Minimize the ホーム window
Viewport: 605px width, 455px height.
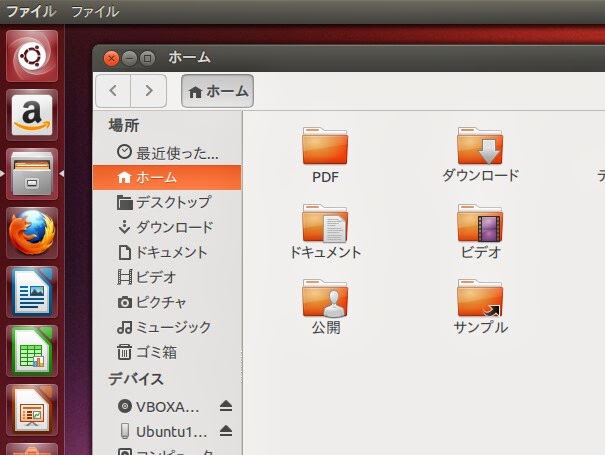(x=129, y=59)
